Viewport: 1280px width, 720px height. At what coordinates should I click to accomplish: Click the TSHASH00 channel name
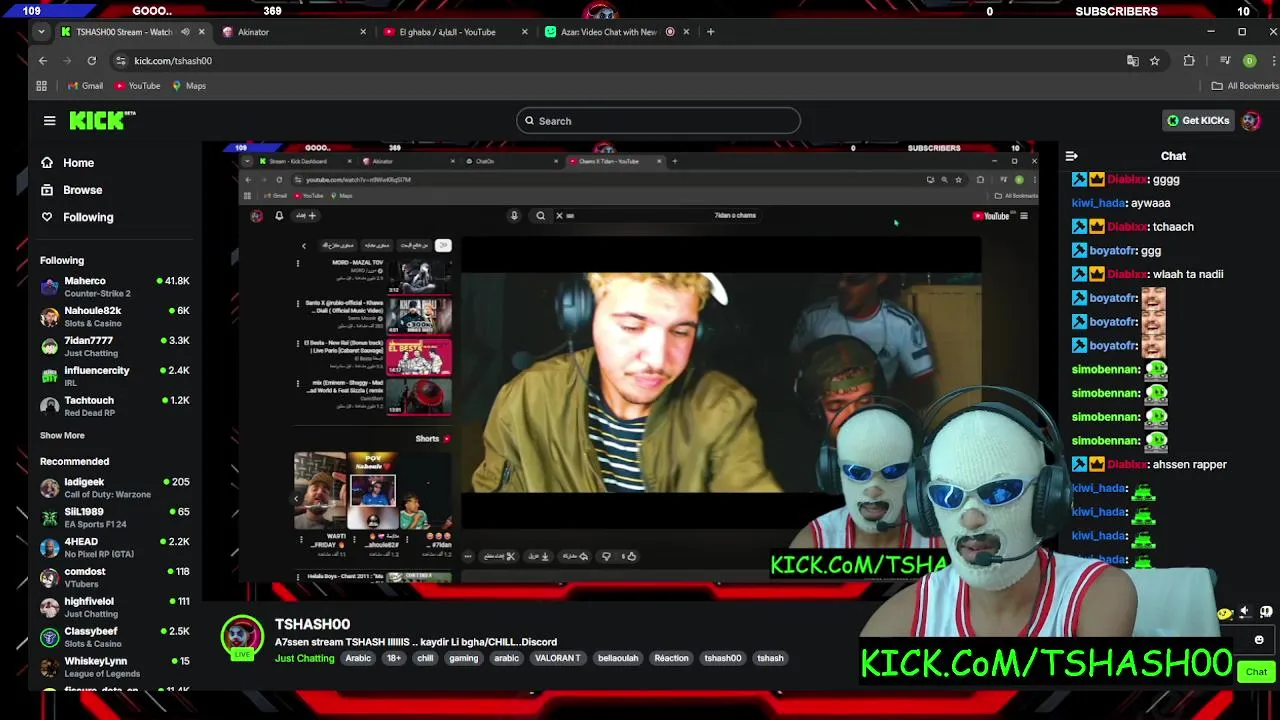pos(312,624)
